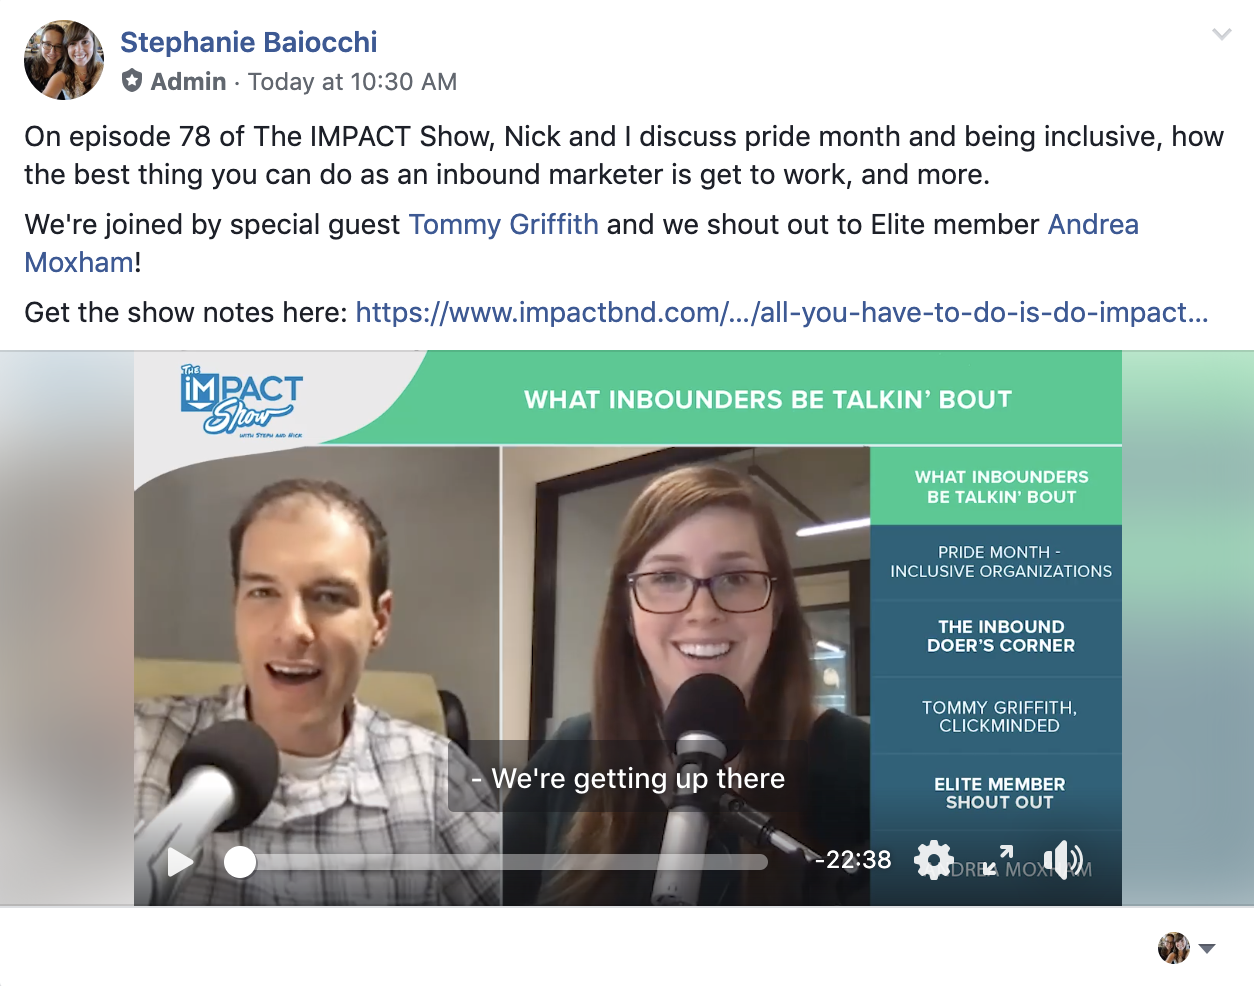
Task: Open post timestamp Today at 10:30 AM
Action: tap(352, 82)
